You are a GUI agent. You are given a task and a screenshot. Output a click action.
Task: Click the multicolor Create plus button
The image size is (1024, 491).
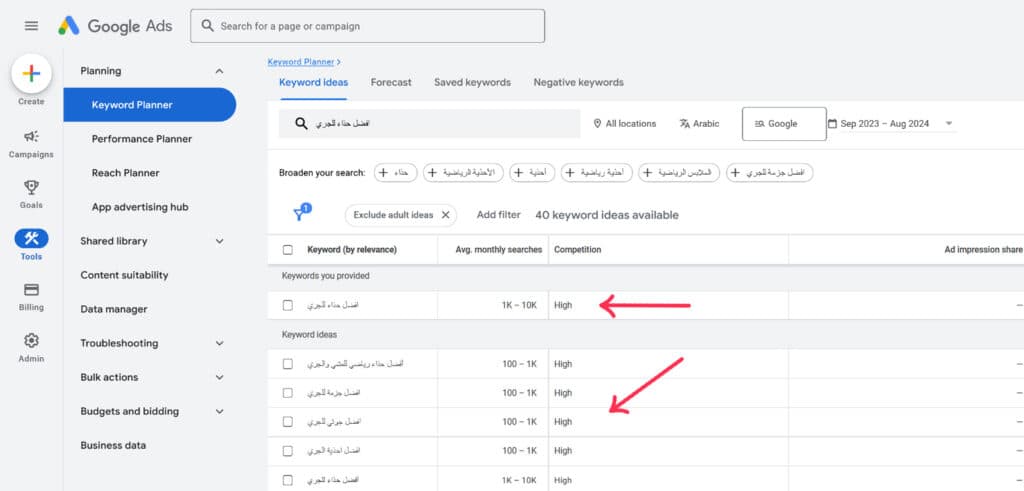pyautogui.click(x=31, y=74)
